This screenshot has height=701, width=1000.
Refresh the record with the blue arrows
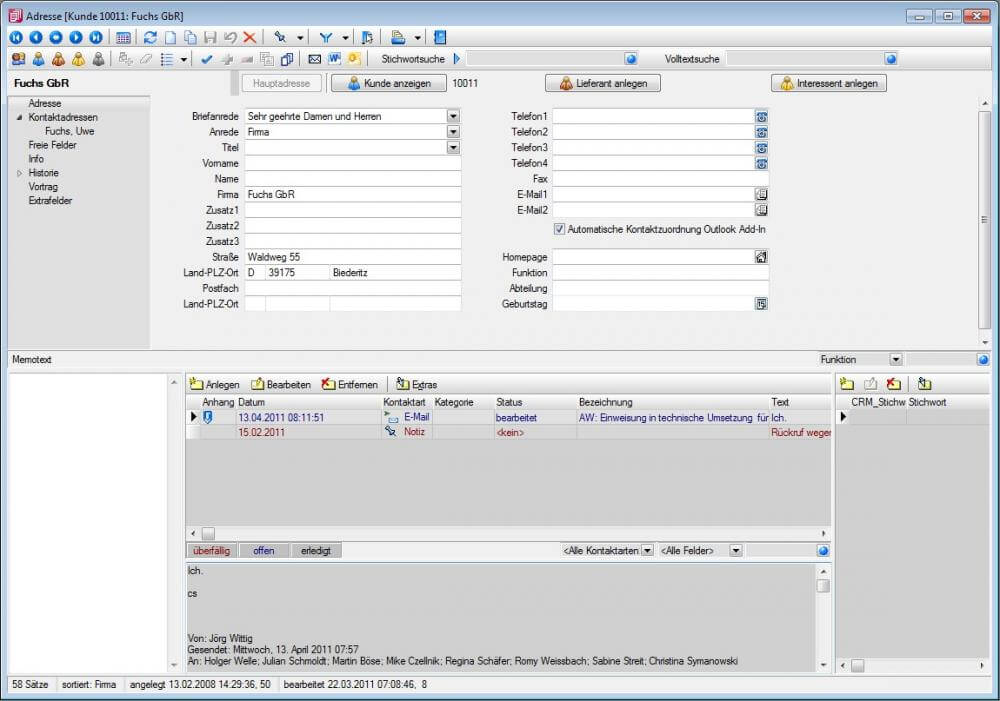pyautogui.click(x=151, y=38)
